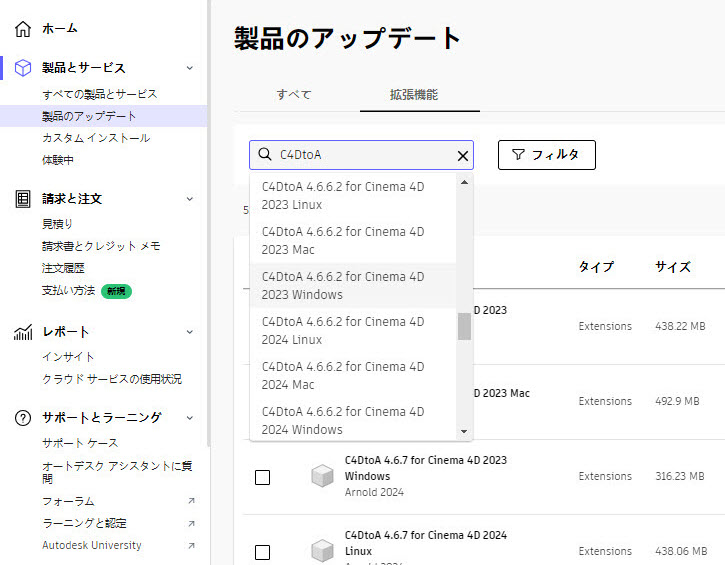
Task: Click the Products and Services cube icon
Action: click(x=23, y=68)
